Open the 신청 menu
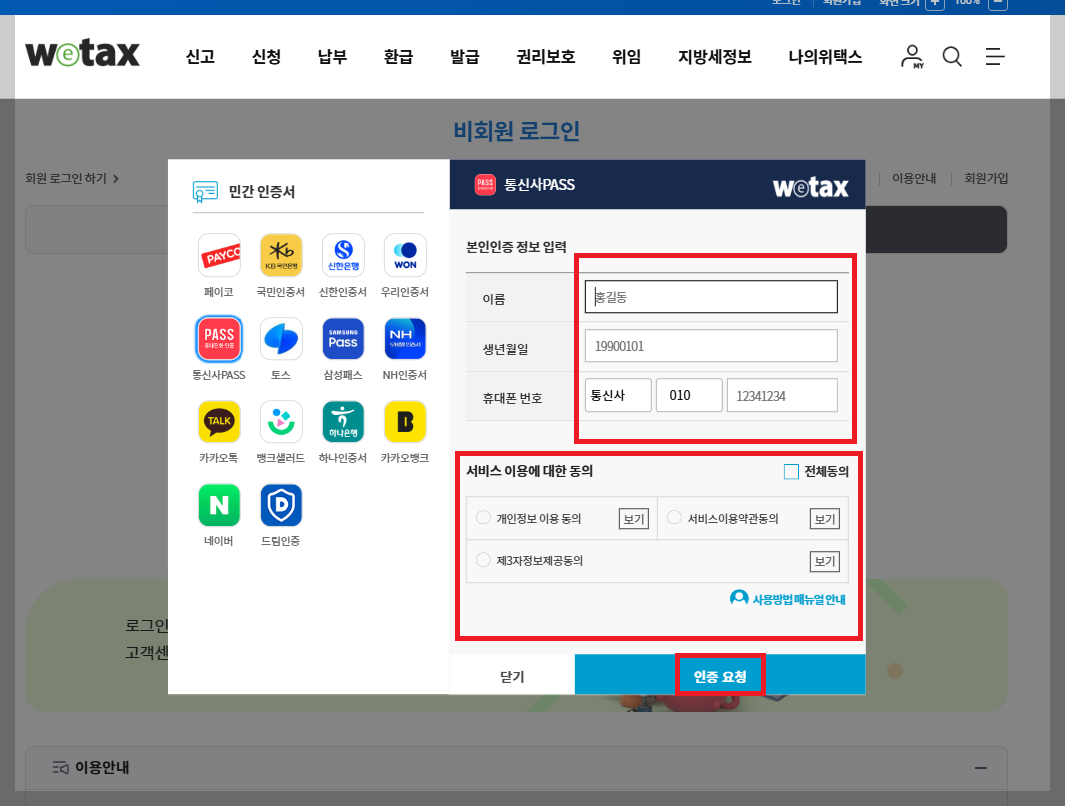The height and width of the screenshot is (806, 1065). click(x=266, y=56)
